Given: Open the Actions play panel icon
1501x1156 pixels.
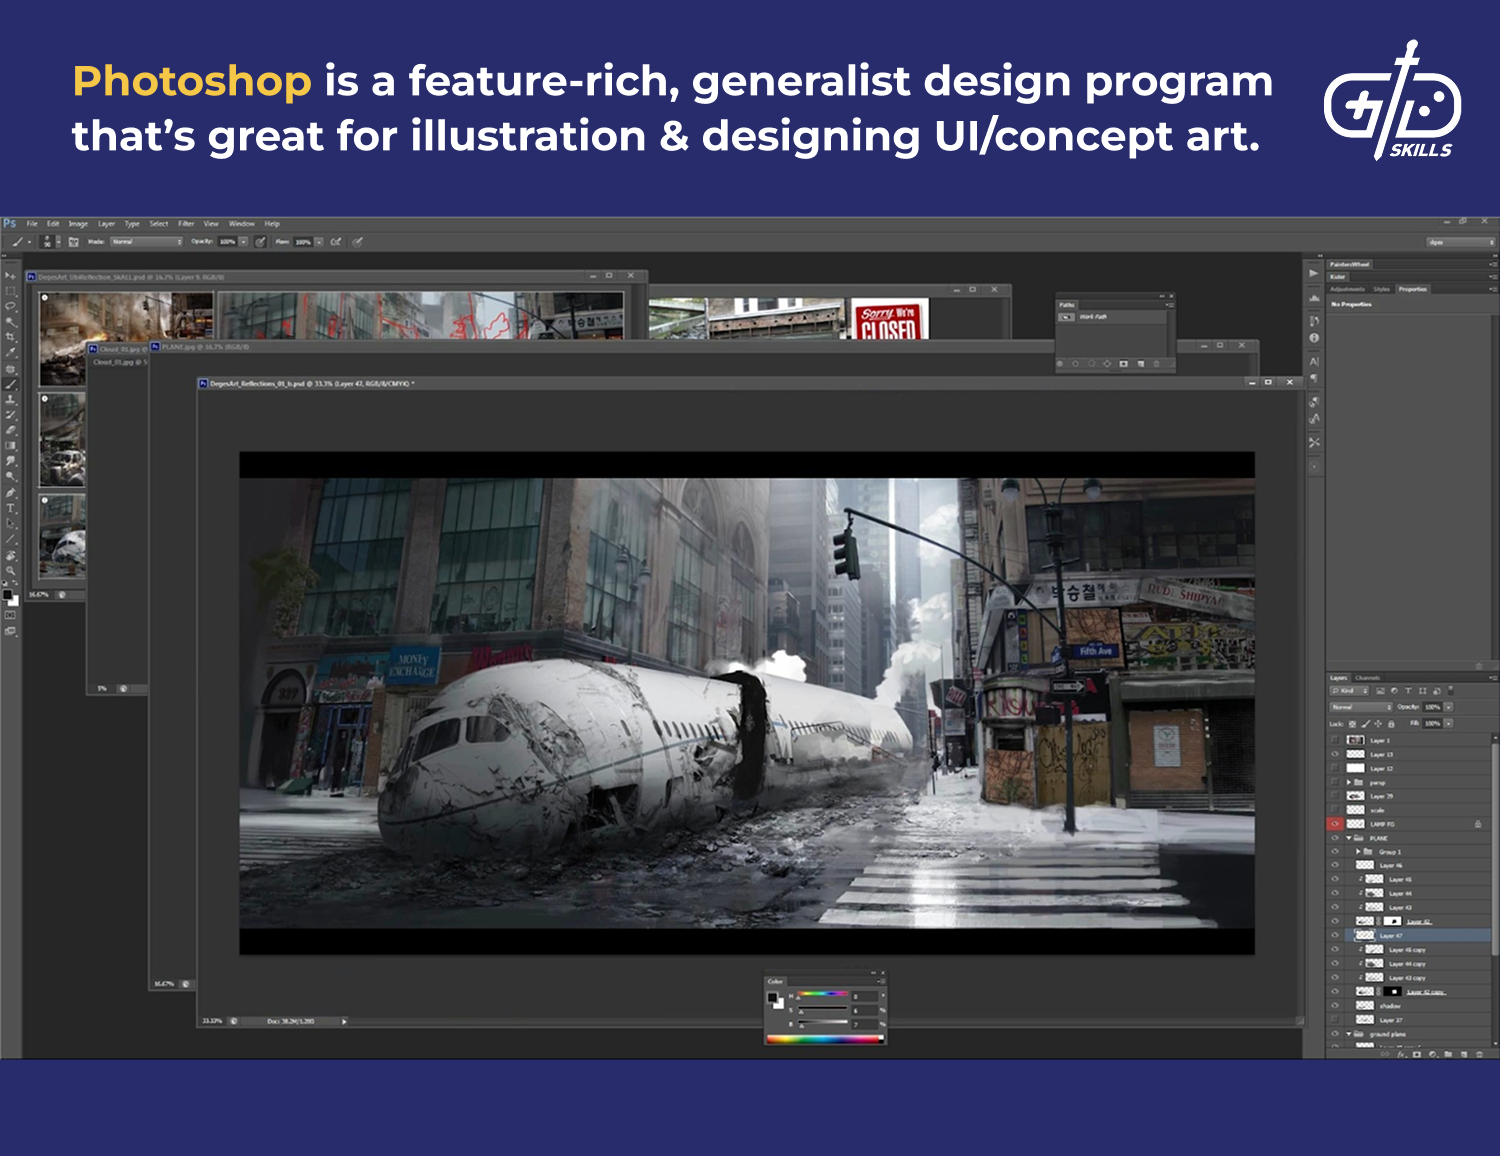Looking at the screenshot, I should (1314, 273).
